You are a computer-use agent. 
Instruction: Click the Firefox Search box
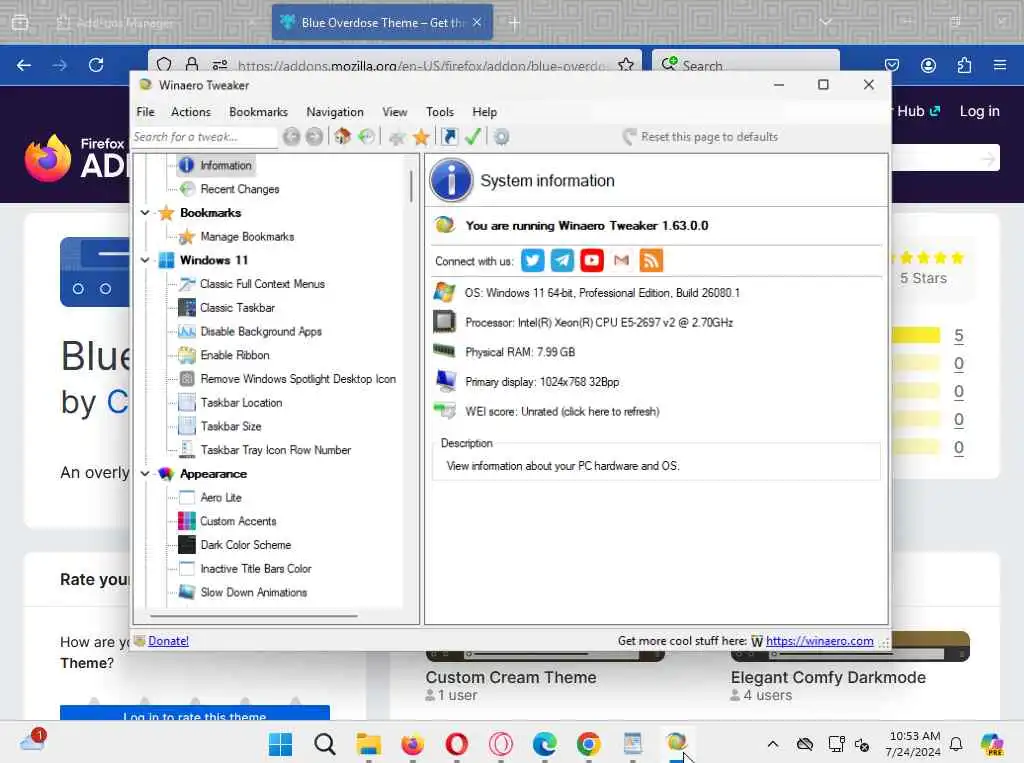tap(746, 65)
